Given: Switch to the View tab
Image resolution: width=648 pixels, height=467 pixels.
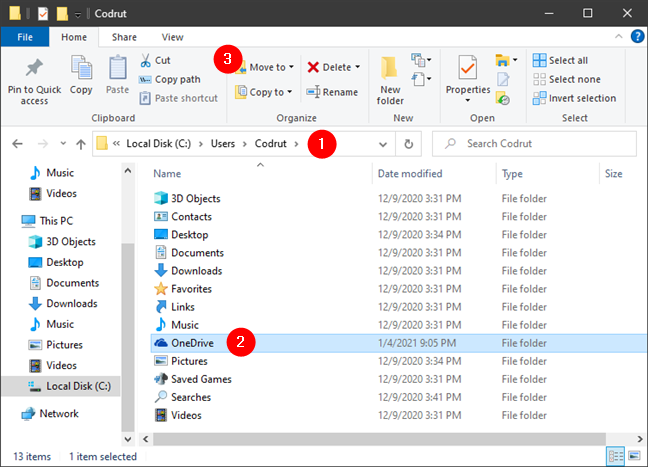Looking at the screenshot, I should point(172,37).
